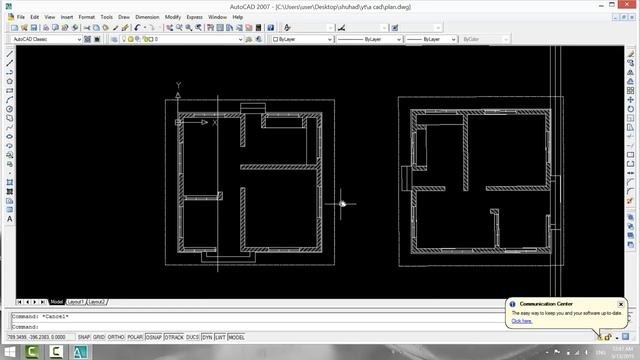Open the layer list dropdown
The image size is (640, 360).
(182, 39)
